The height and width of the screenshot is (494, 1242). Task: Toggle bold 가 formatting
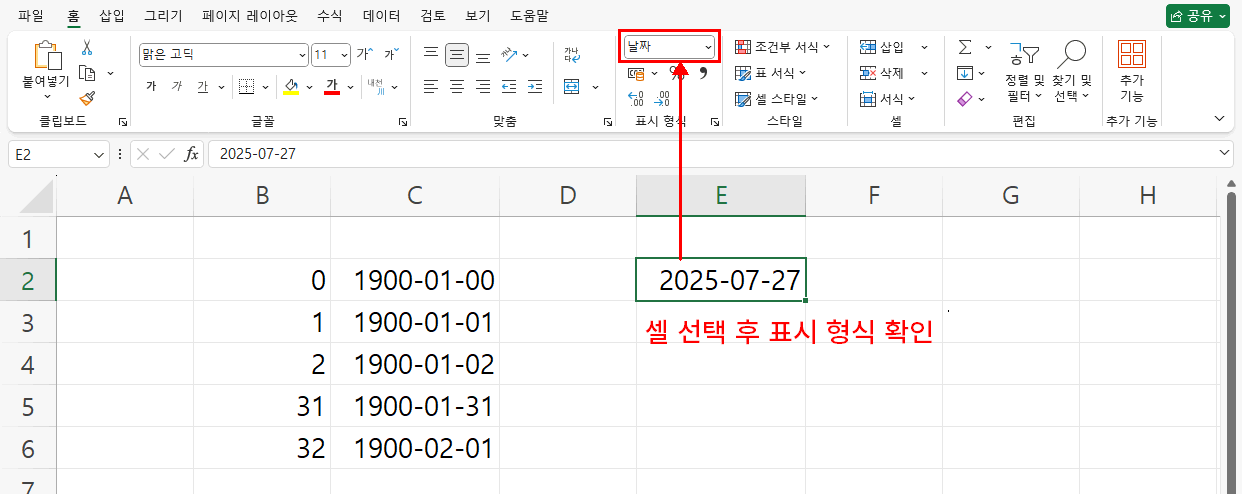pyautogui.click(x=151, y=86)
